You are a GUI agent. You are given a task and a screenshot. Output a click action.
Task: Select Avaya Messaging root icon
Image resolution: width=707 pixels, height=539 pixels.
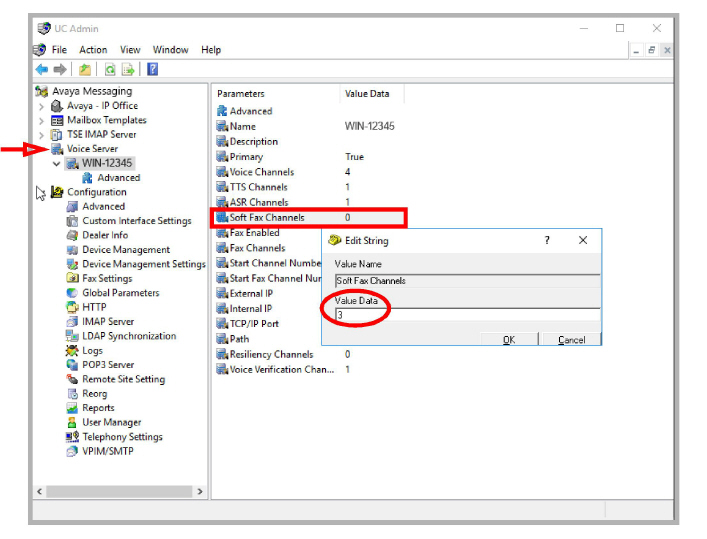[42, 91]
